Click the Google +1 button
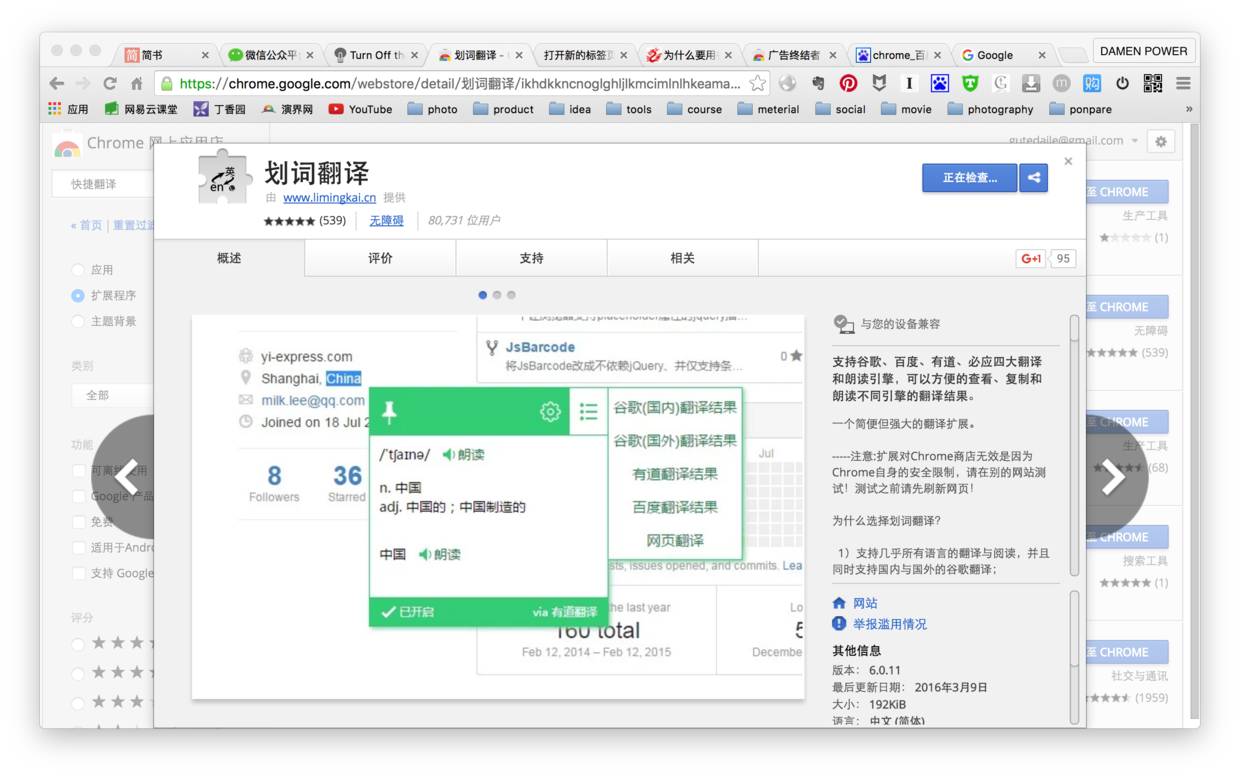 (x=1031, y=258)
